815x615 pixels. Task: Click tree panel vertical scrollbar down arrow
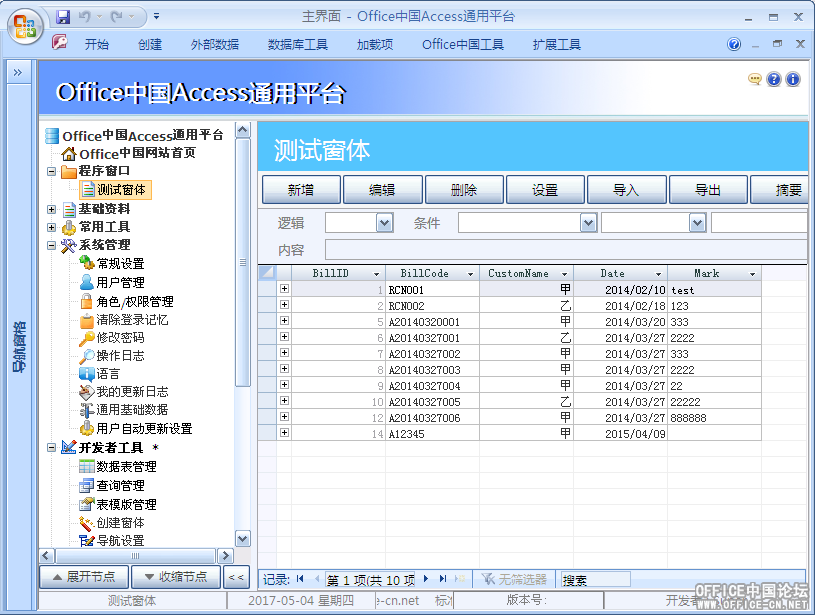(x=243, y=539)
